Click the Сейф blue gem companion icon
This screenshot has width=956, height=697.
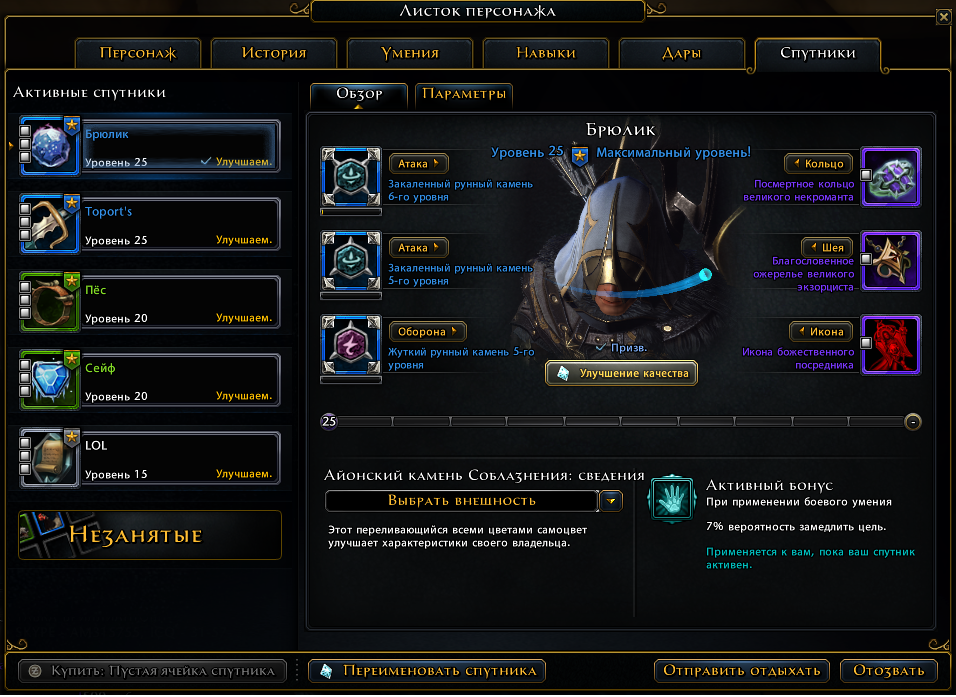(x=49, y=380)
